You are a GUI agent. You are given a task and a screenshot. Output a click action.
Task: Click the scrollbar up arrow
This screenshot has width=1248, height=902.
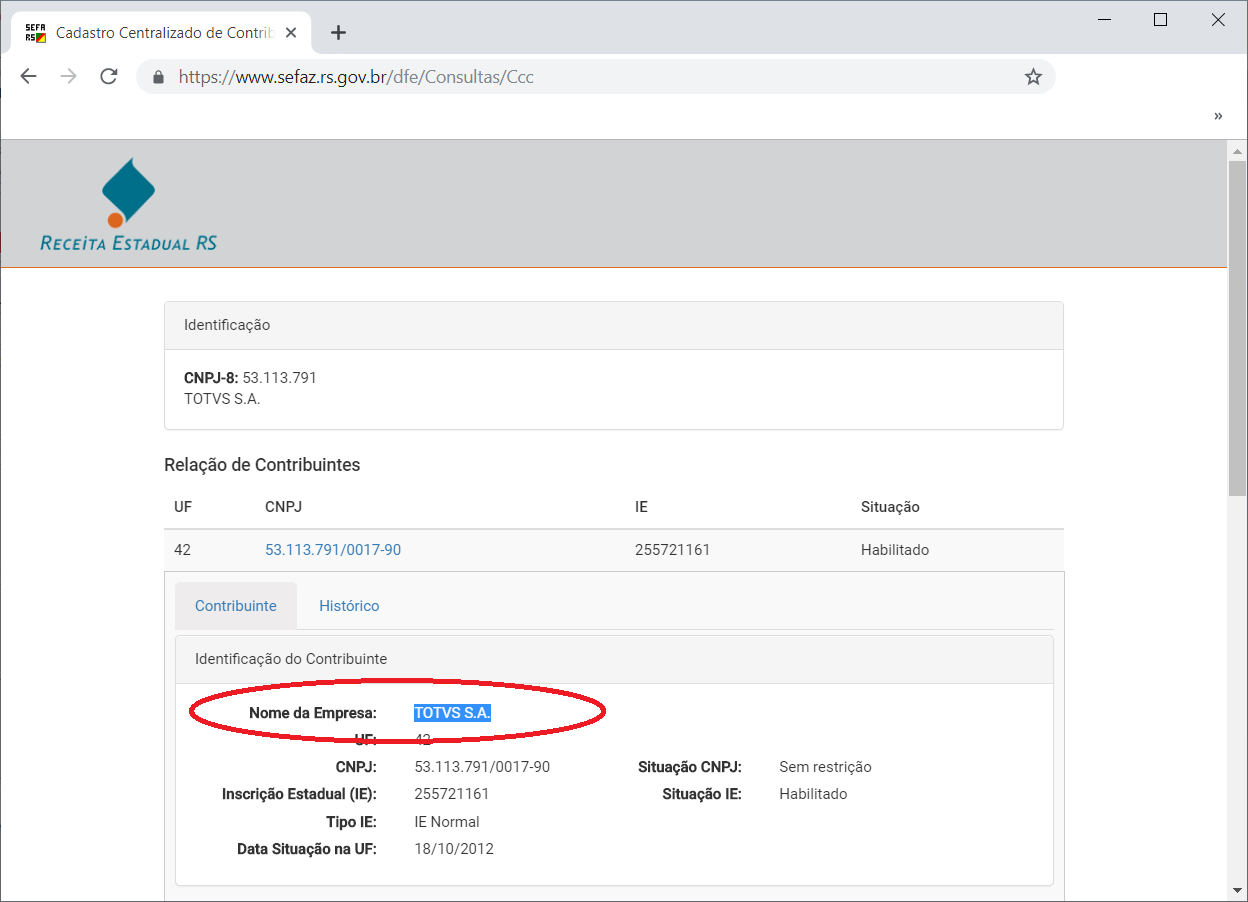(x=1237, y=150)
